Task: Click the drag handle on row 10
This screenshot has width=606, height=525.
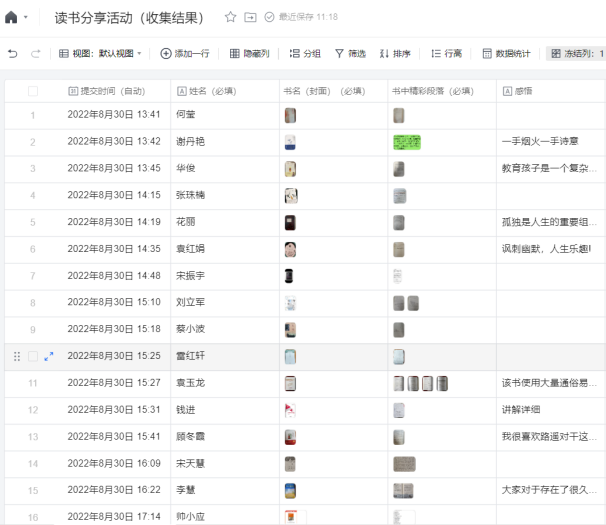Action: point(16,356)
